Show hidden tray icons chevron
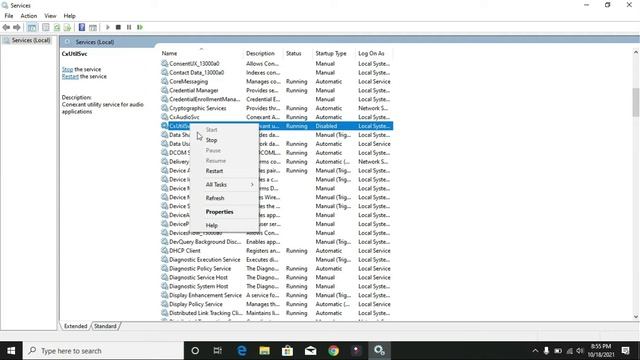 (535, 351)
